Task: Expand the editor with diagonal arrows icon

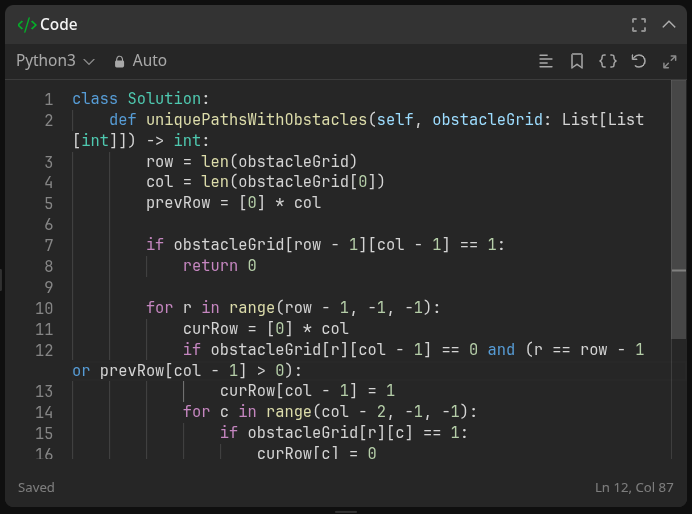Action: 669,62
